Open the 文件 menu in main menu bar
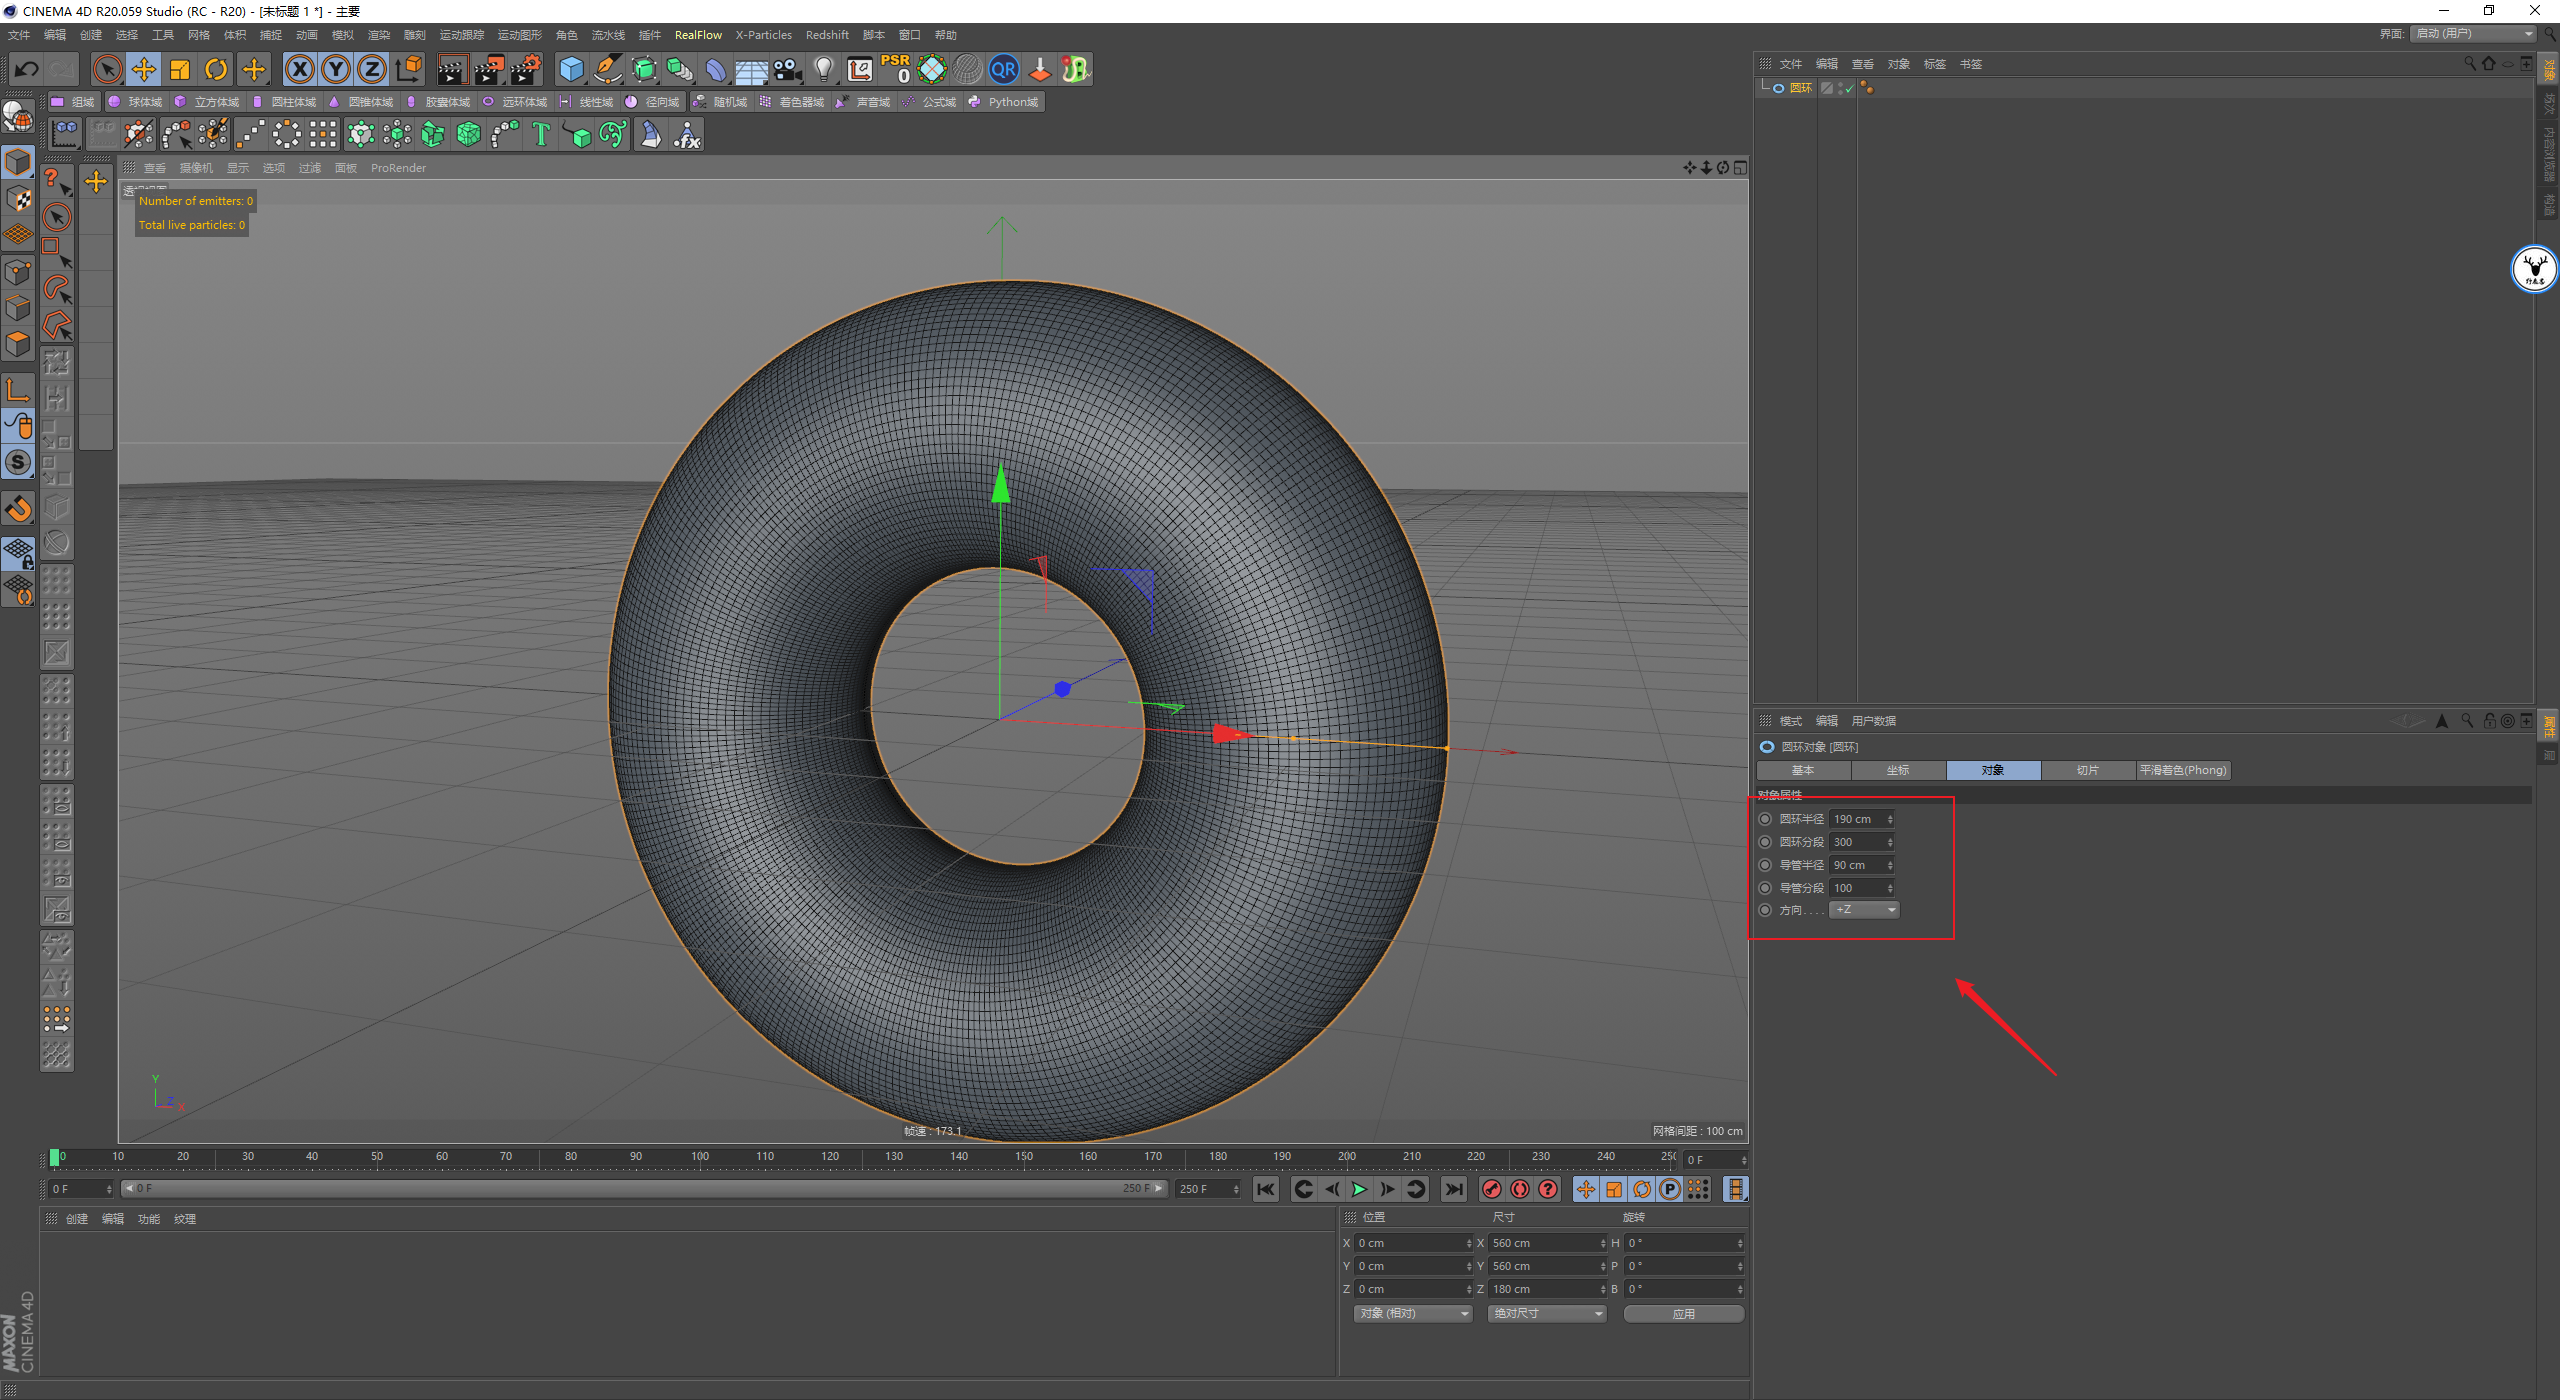Image resolution: width=2560 pixels, height=1400 pixels. (x=19, y=35)
